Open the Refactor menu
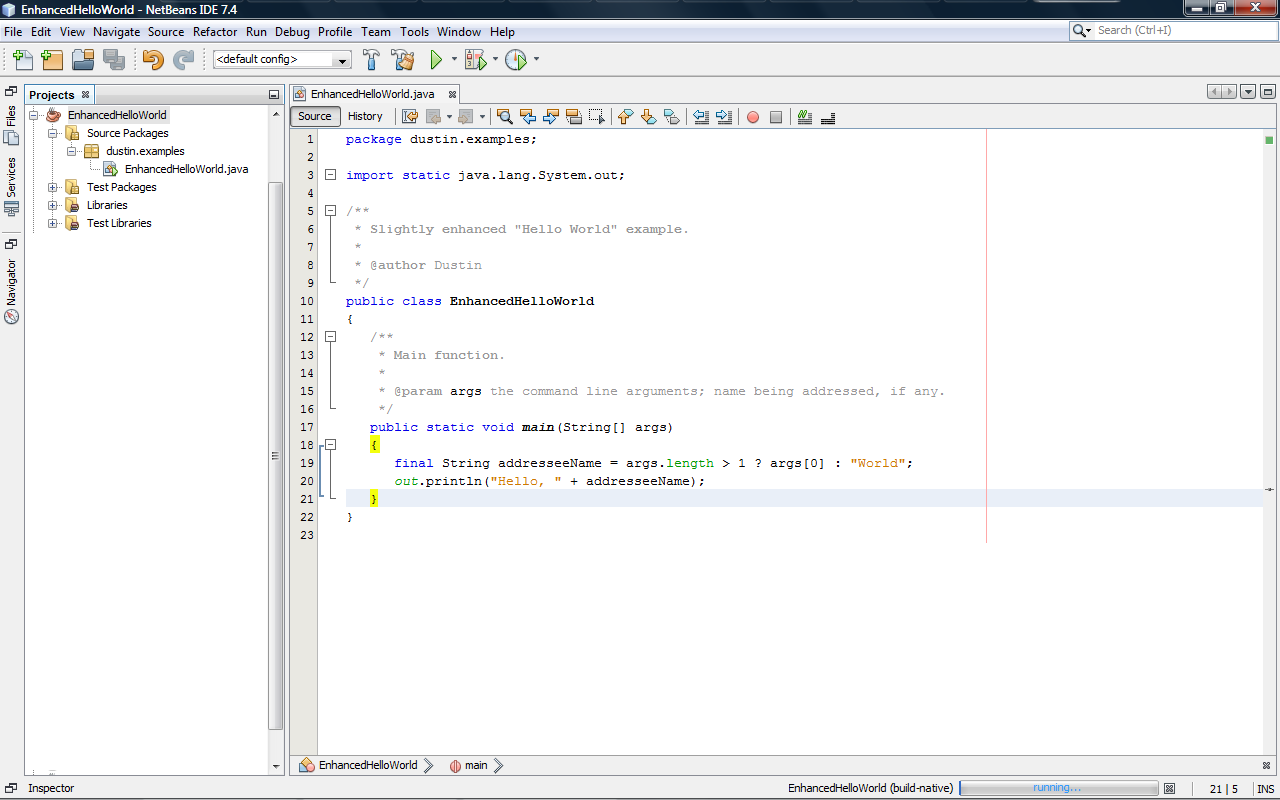 pyautogui.click(x=215, y=32)
